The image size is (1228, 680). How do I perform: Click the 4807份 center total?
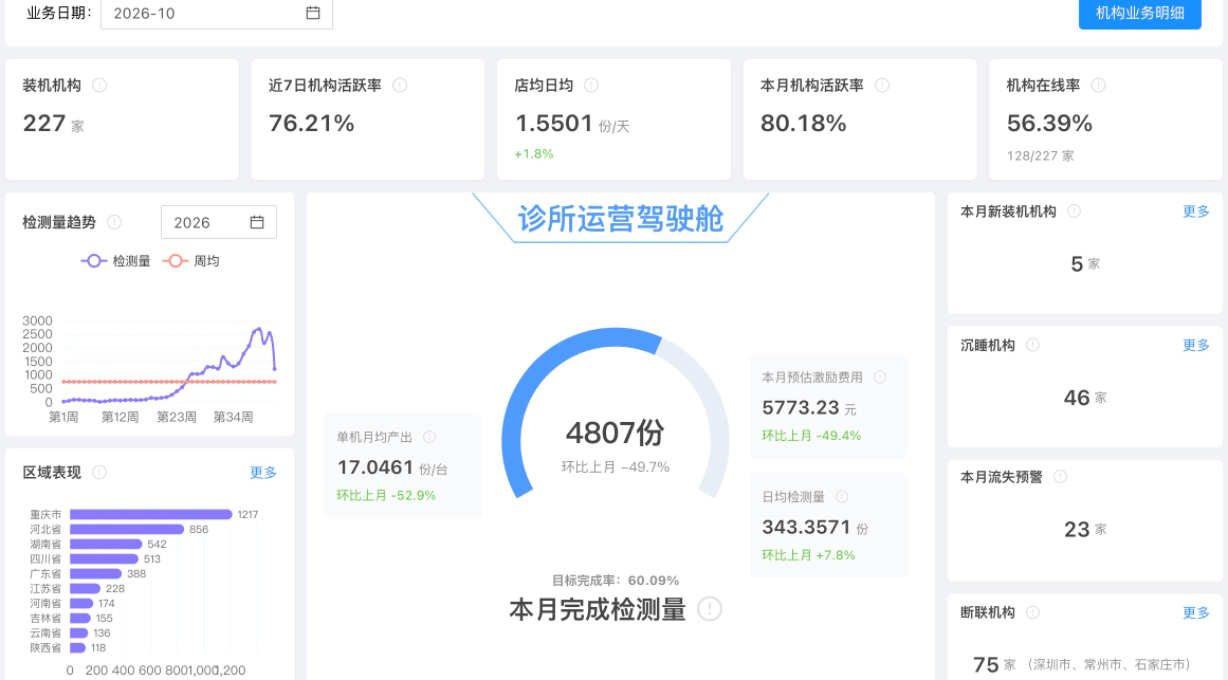615,433
